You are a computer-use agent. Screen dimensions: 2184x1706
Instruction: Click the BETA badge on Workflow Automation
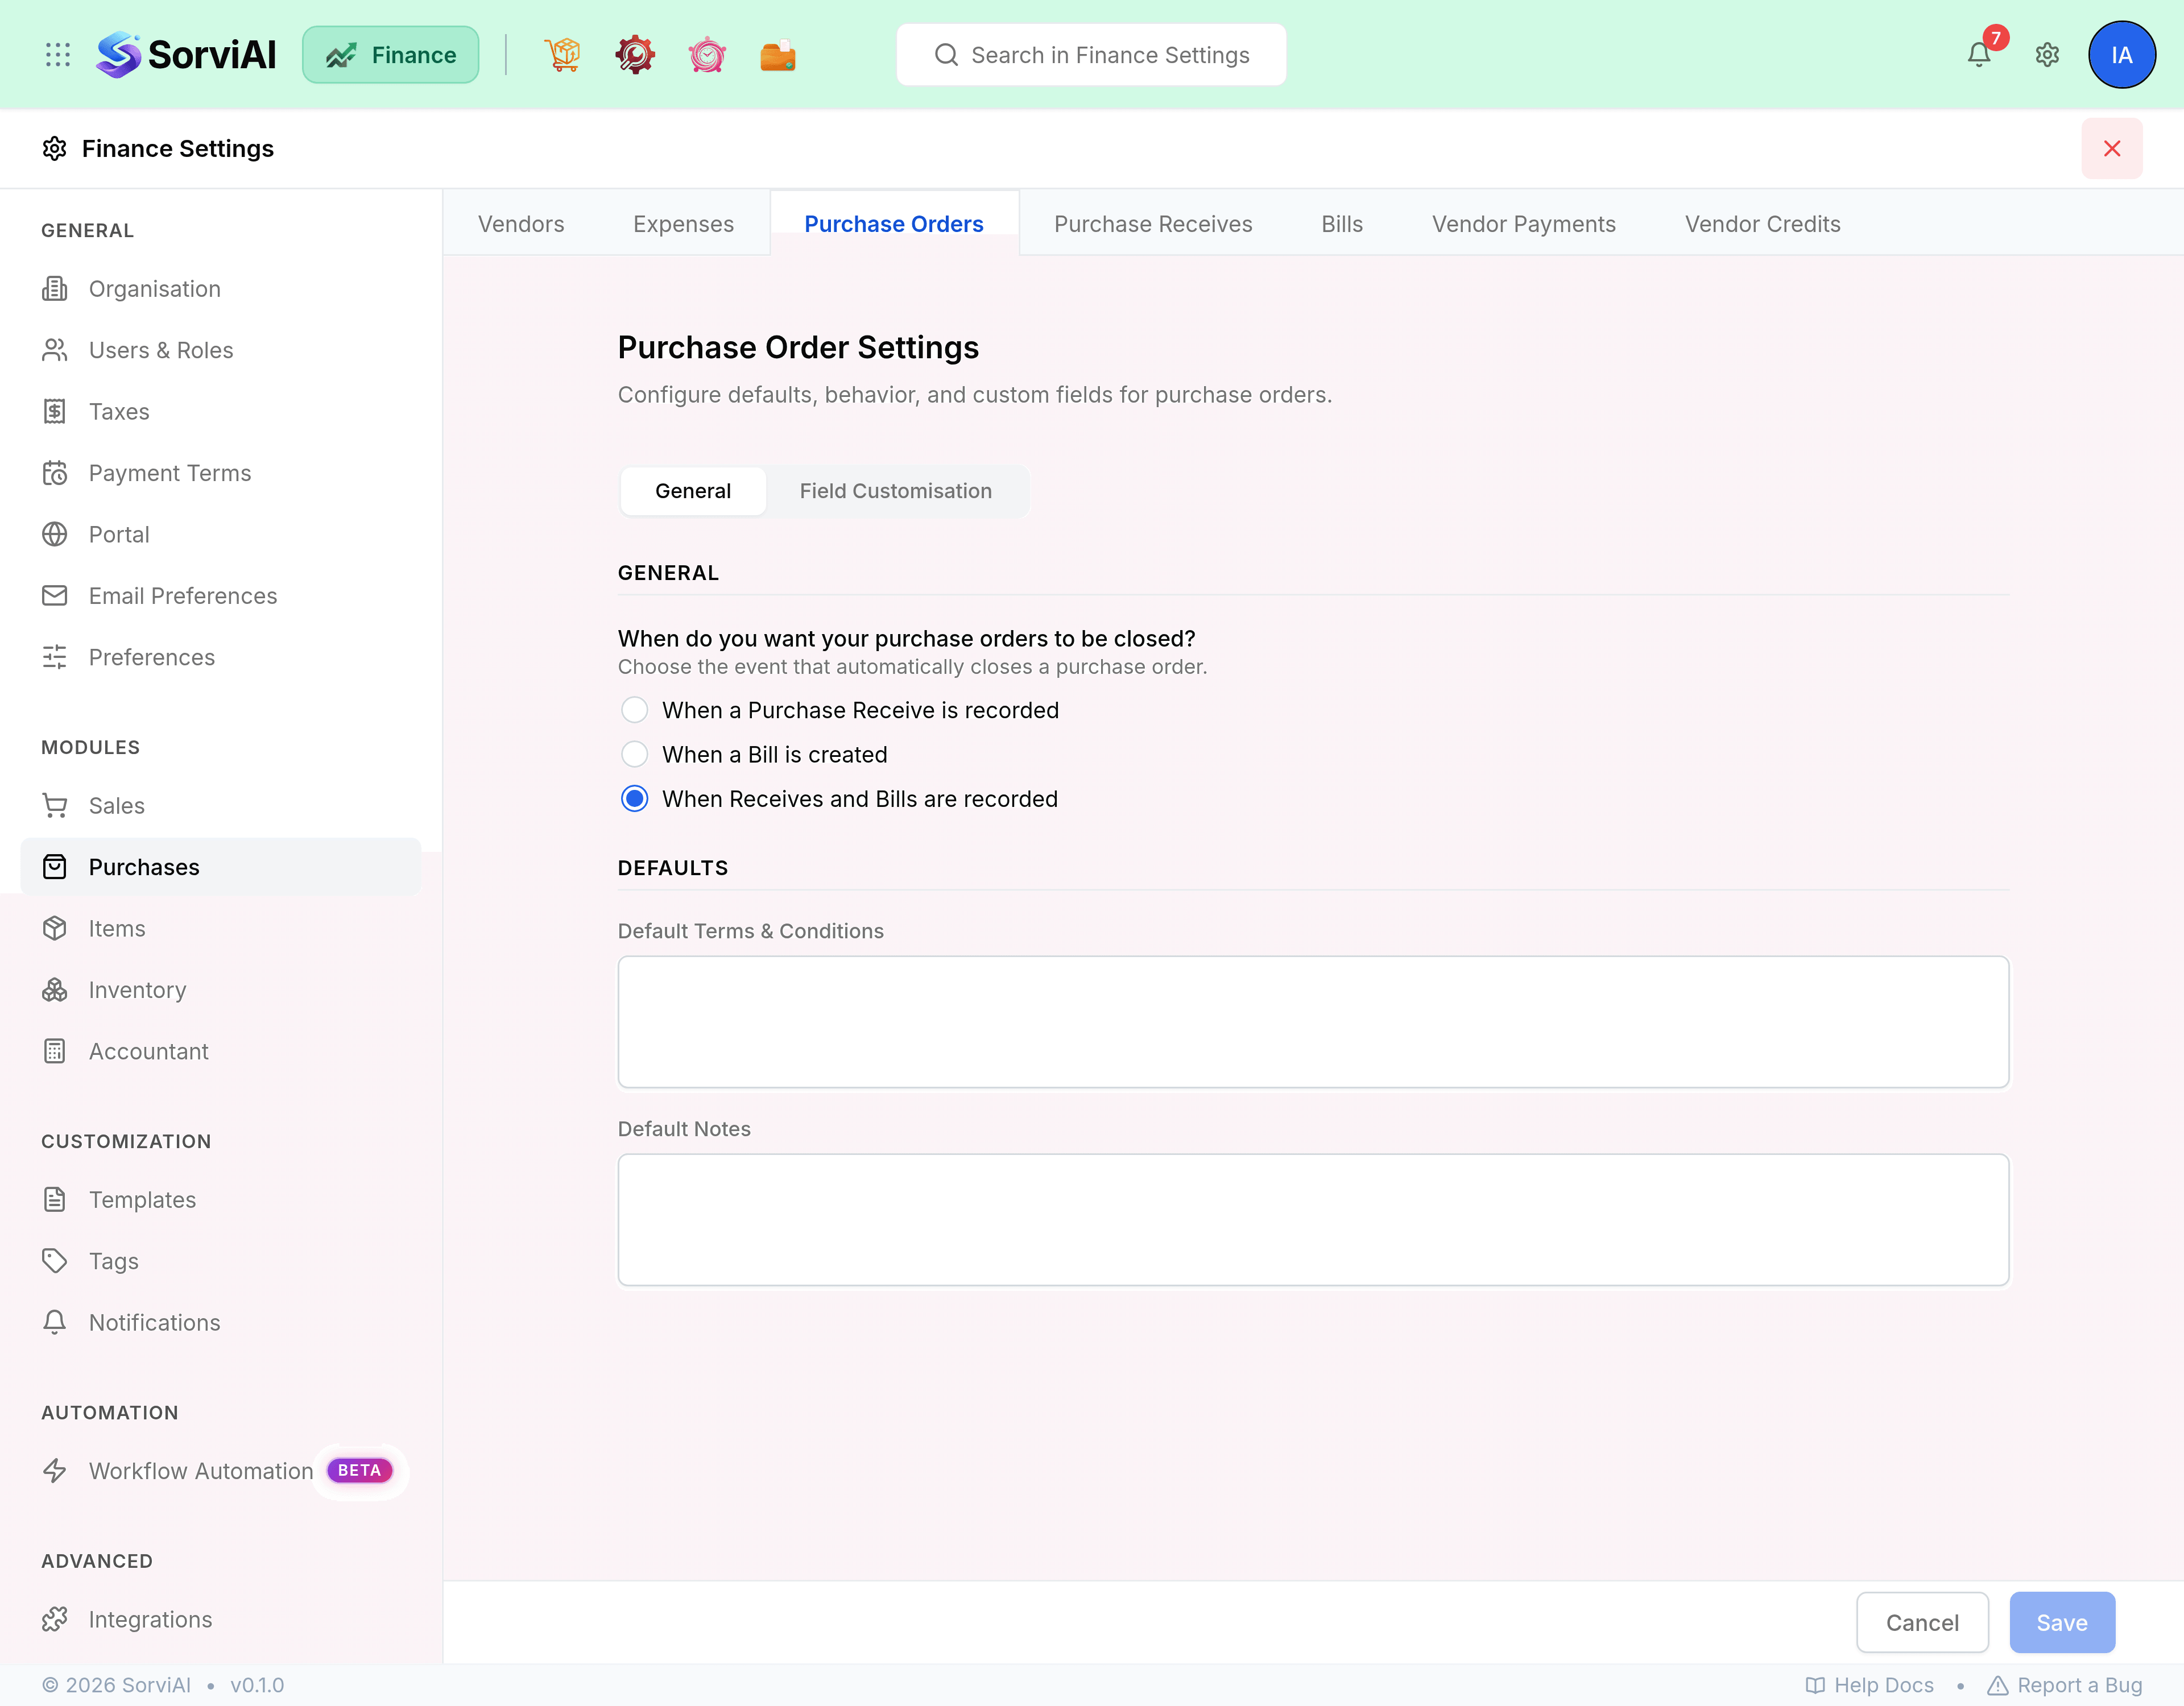[x=360, y=1470]
